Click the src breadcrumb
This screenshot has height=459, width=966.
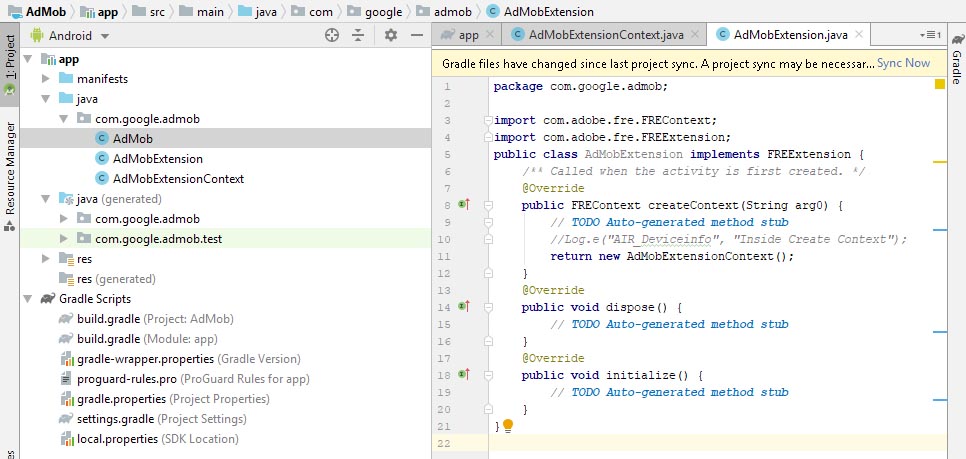click(149, 12)
